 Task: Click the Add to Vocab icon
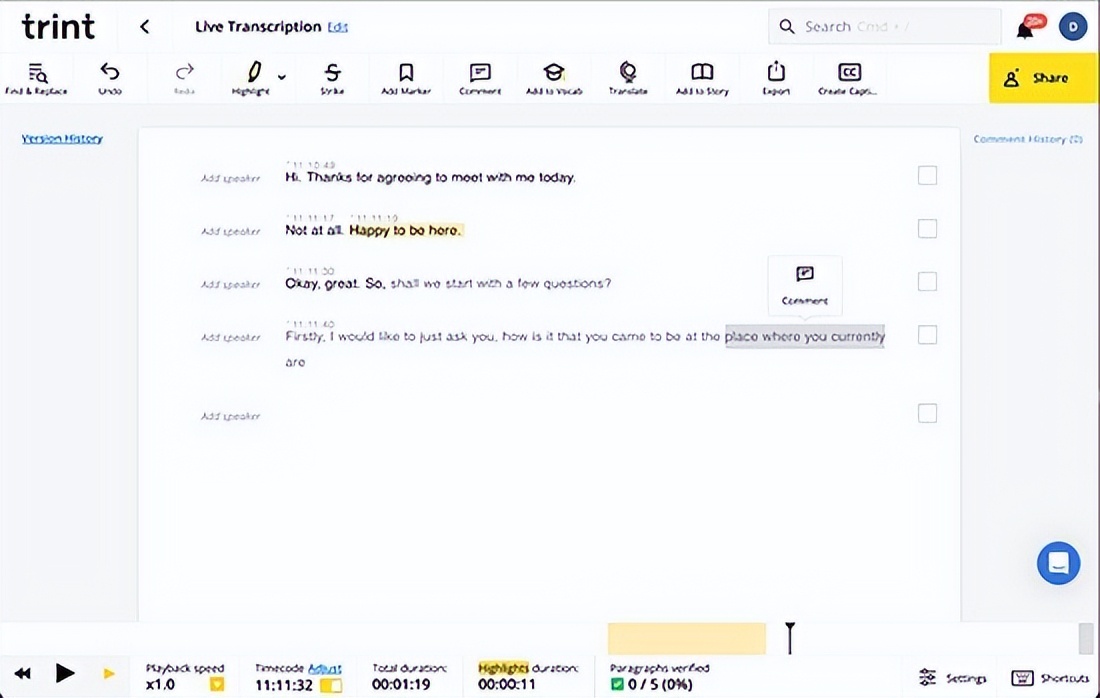coord(553,78)
